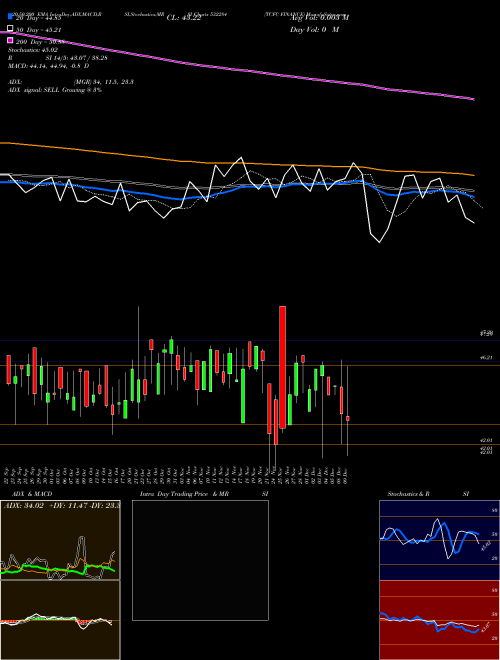Screen dimensions: 500x660
Task: Click the ADX (MGR) 34, 11.5, 23.3 readout
Action: pyautogui.click(x=71, y=82)
